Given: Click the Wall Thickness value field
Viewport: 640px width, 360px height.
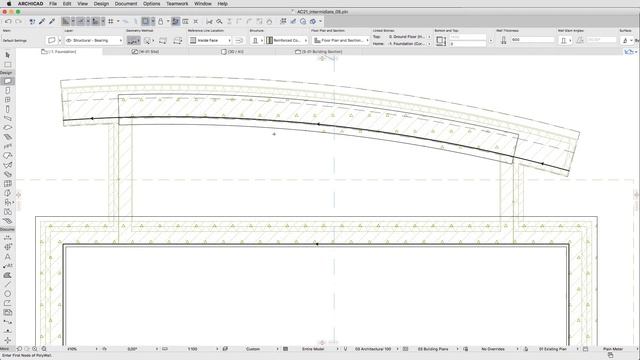Looking at the screenshot, I should point(532,40).
